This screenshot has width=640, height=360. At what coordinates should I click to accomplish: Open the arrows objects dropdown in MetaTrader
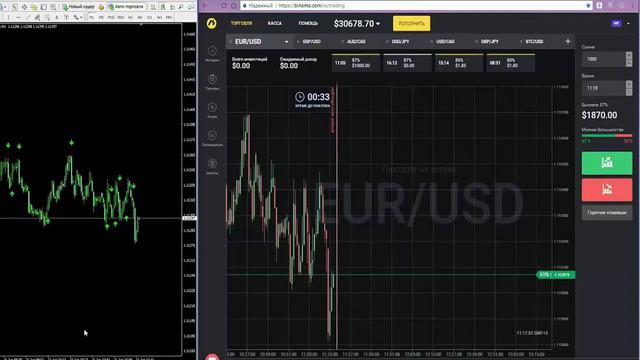pyautogui.click(x=78, y=17)
